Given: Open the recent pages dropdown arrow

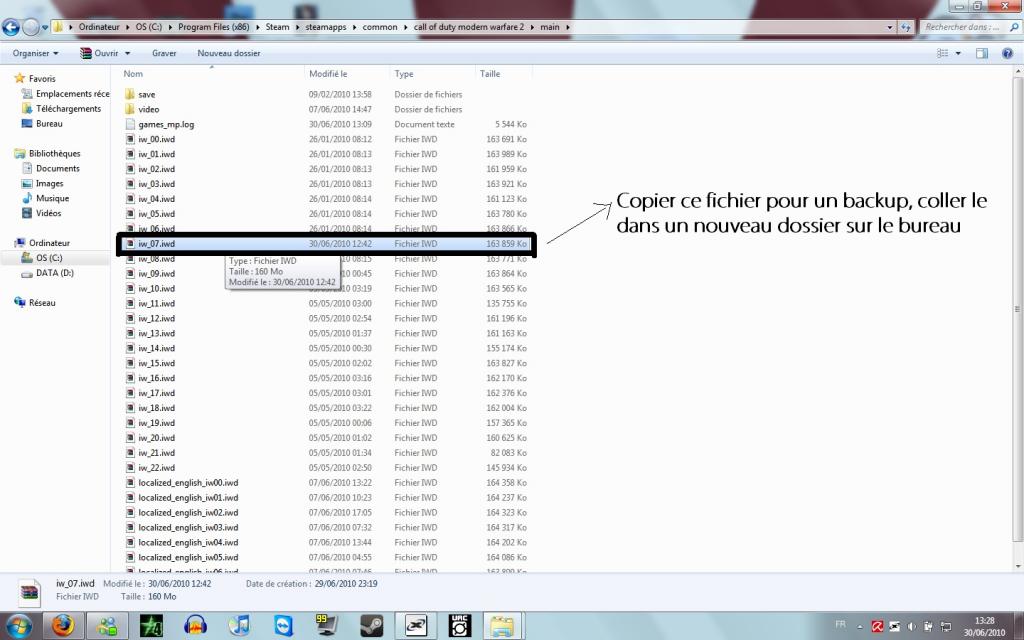Looking at the screenshot, I should pyautogui.click(x=45, y=27).
